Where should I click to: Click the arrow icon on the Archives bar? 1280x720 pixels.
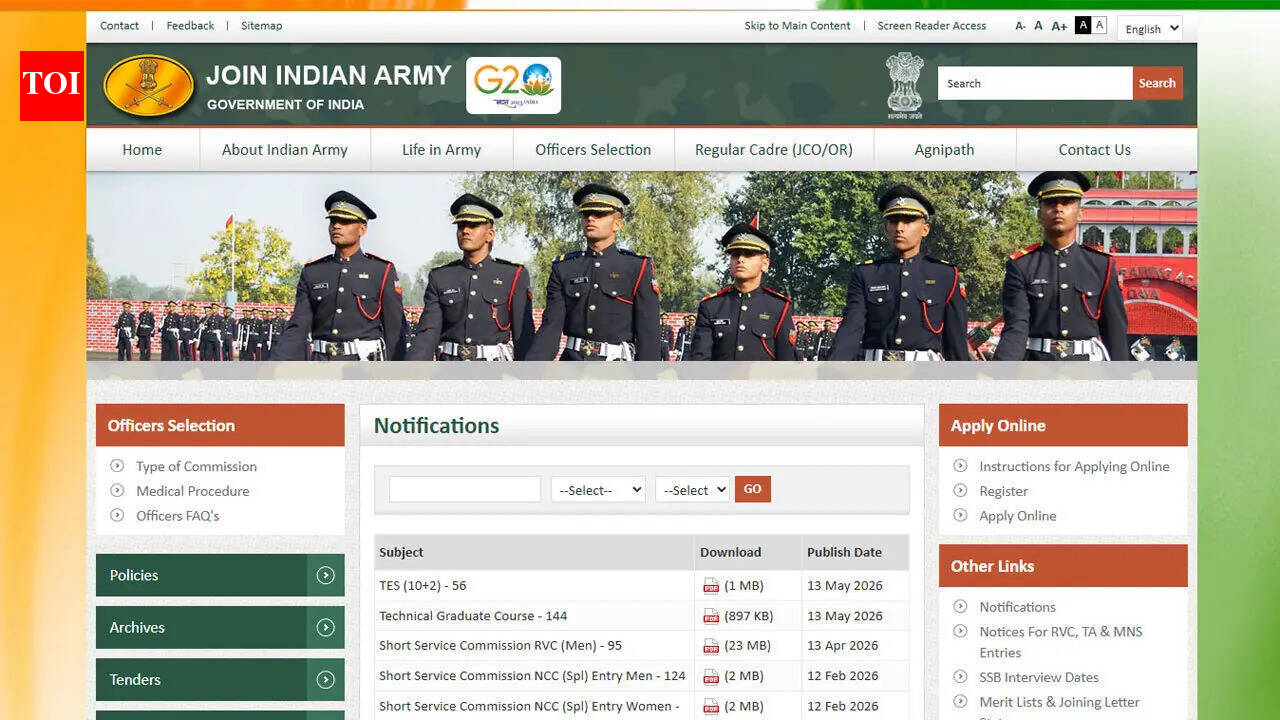coord(325,627)
